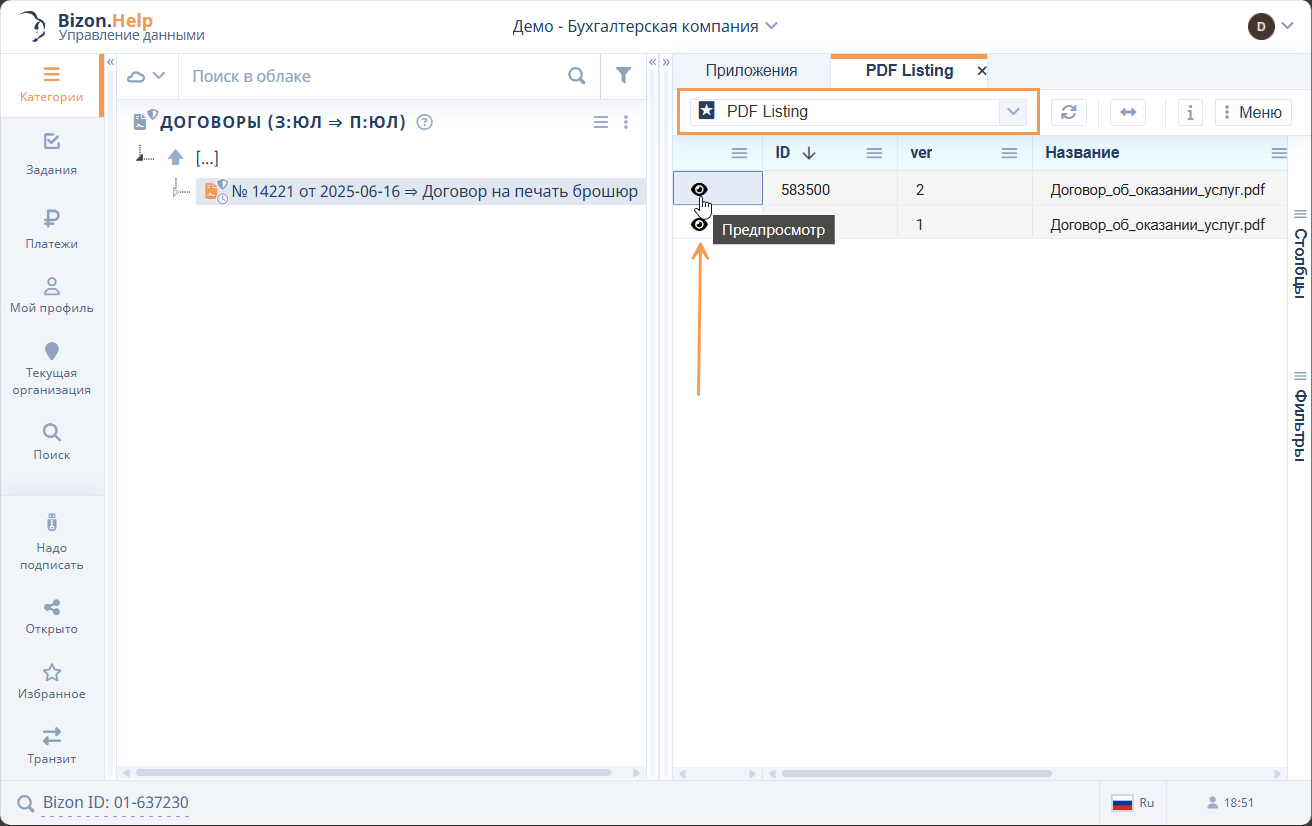Open the Favorites (Избранное) section
The image size is (1312, 826).
[51, 681]
